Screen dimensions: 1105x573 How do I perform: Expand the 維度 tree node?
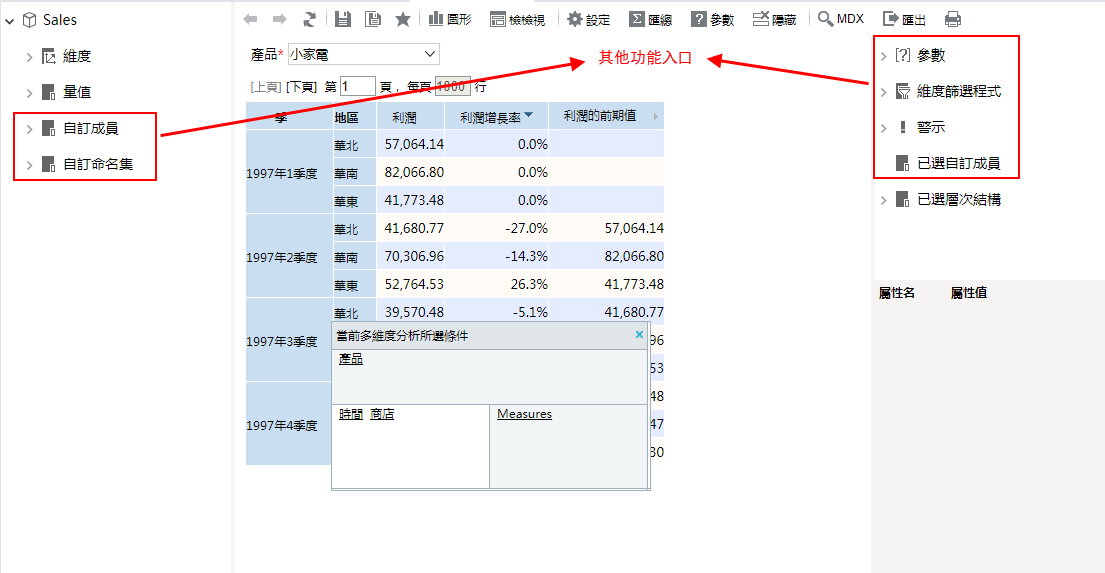tap(30, 57)
